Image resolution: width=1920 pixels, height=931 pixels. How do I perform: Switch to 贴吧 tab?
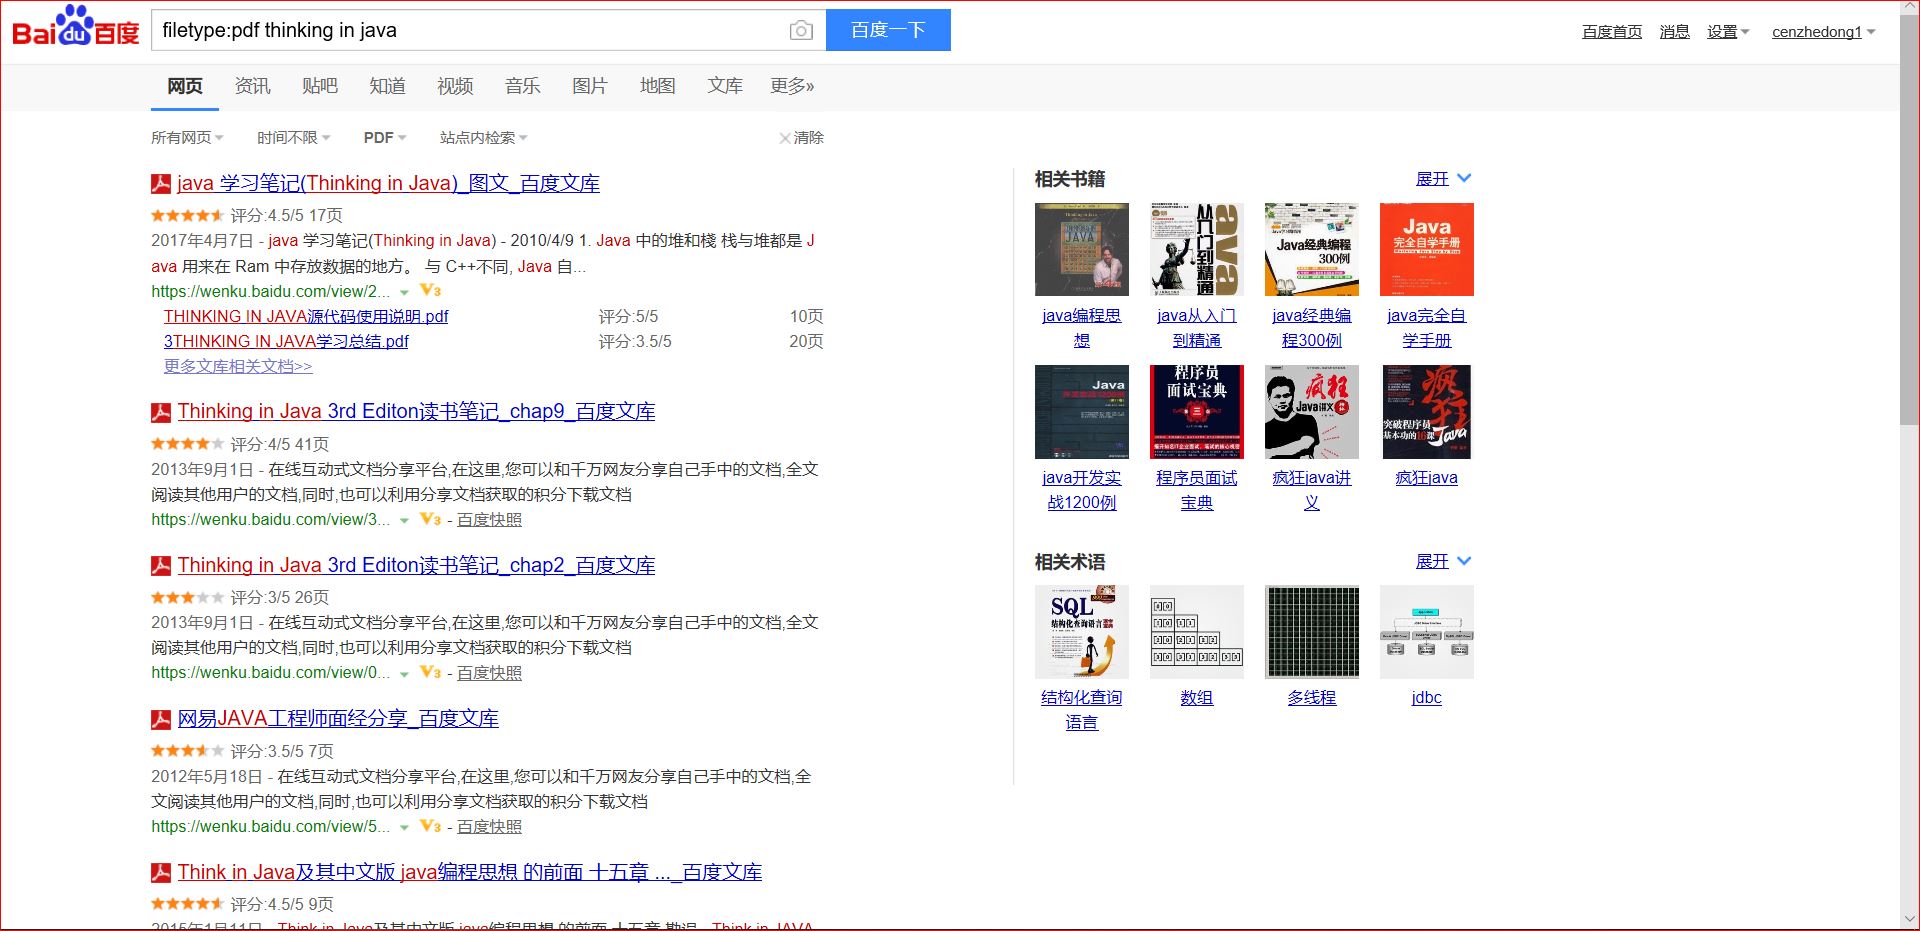tap(320, 86)
